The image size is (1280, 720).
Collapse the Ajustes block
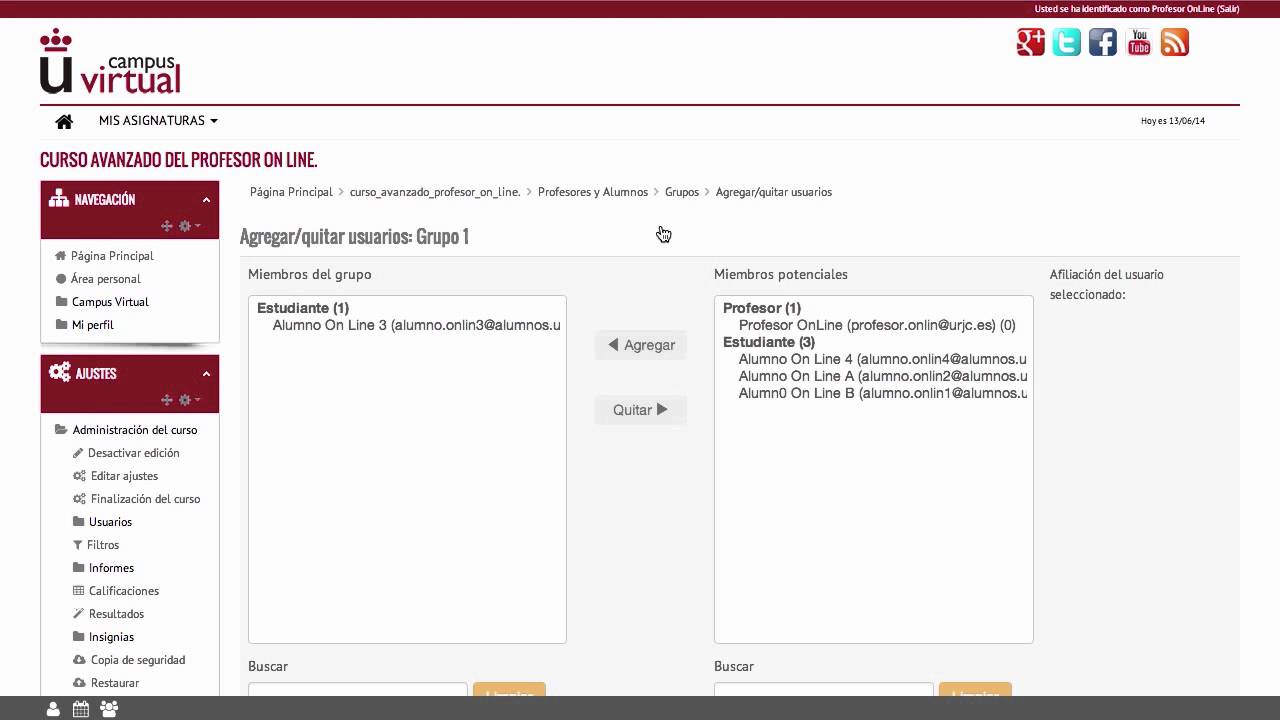(206, 374)
